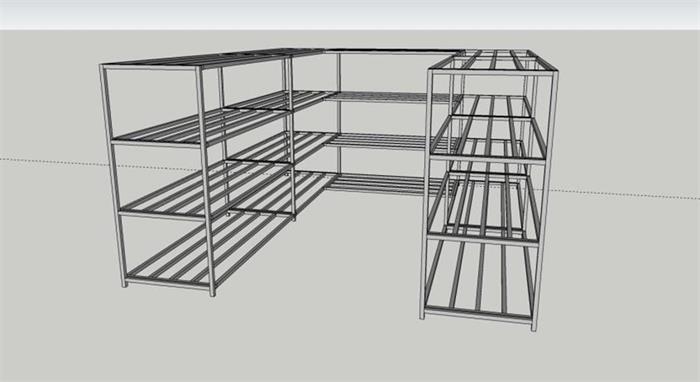Select right unit's second shelf front rail
Image resolution: width=700 pixels, height=382 pixels.
[488, 158]
